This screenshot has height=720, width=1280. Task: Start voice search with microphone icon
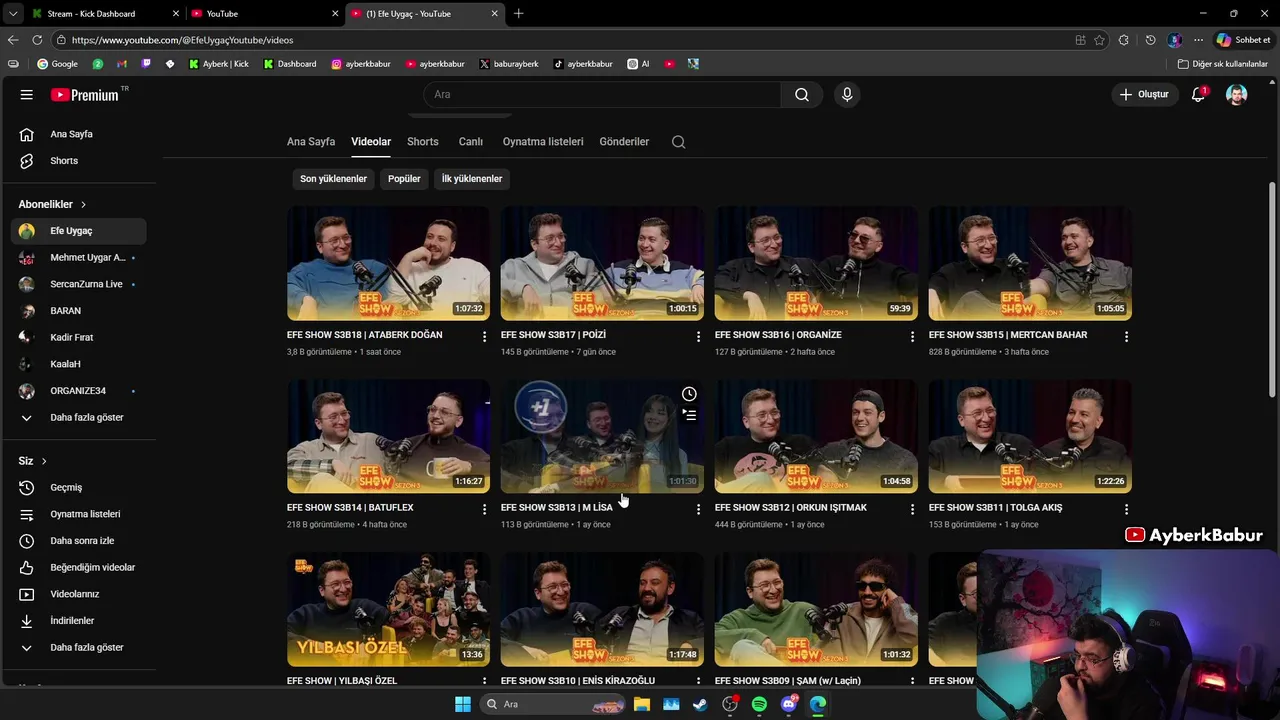tap(847, 95)
